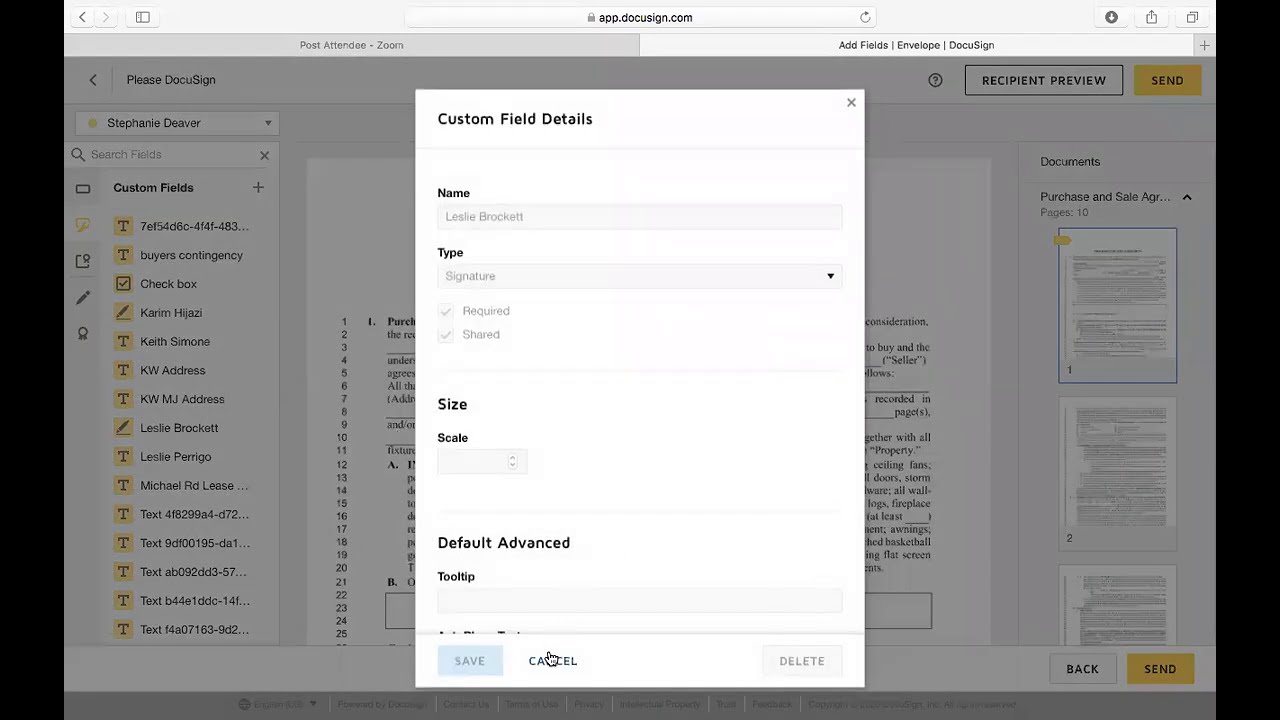
Task: Click the top SEND button
Action: click(x=1167, y=80)
